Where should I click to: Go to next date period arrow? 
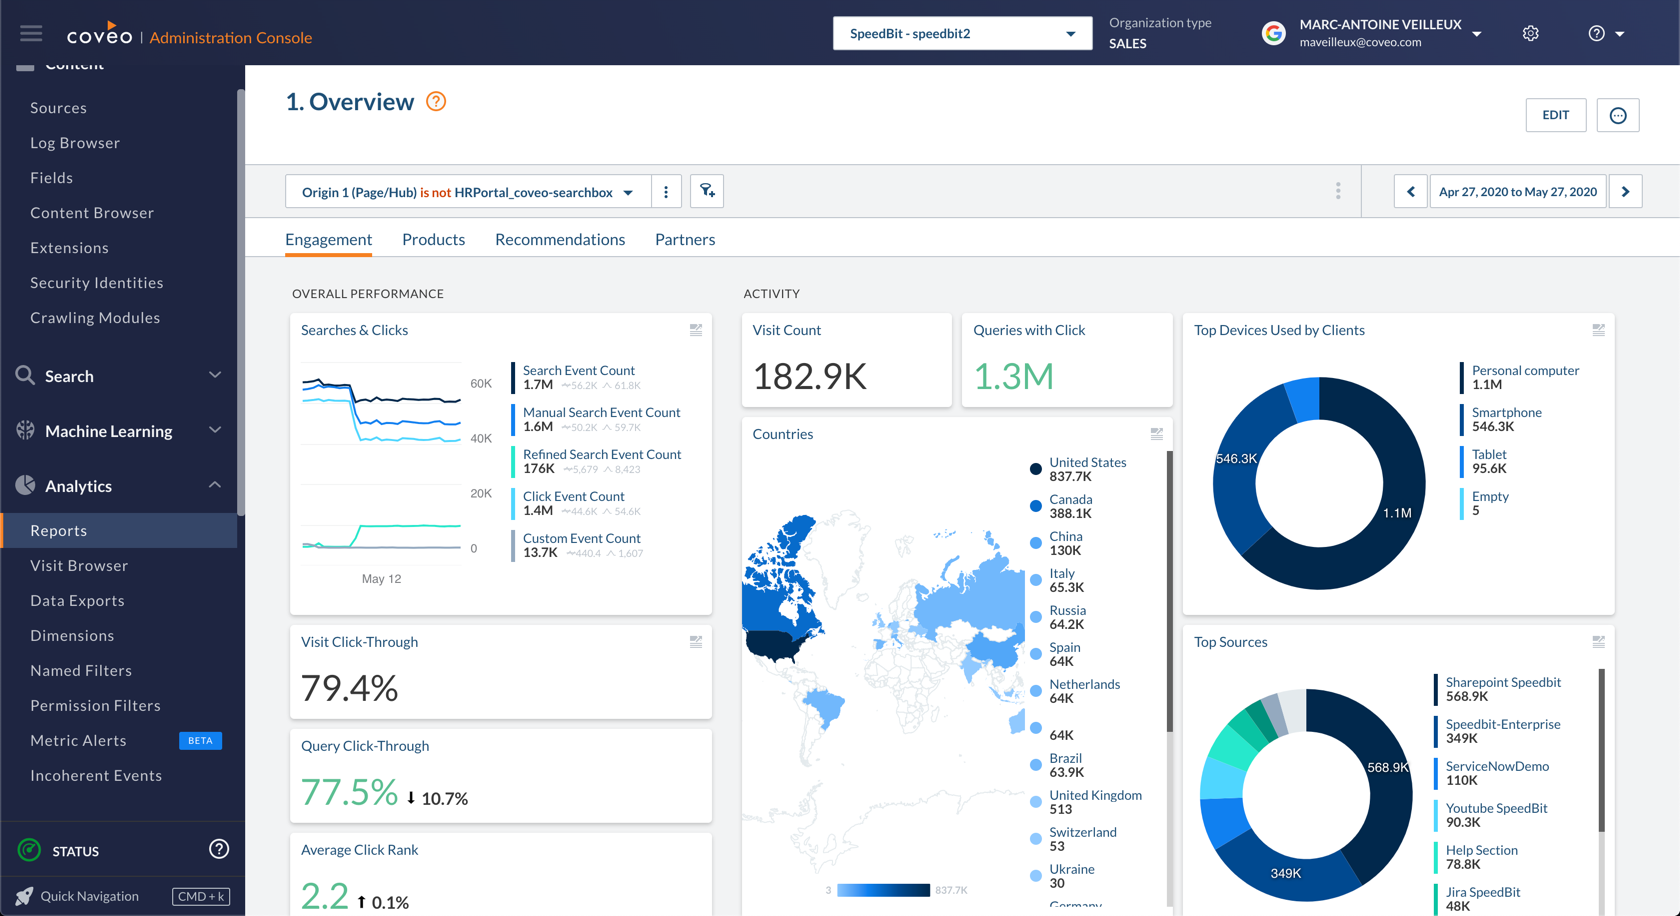pos(1625,191)
